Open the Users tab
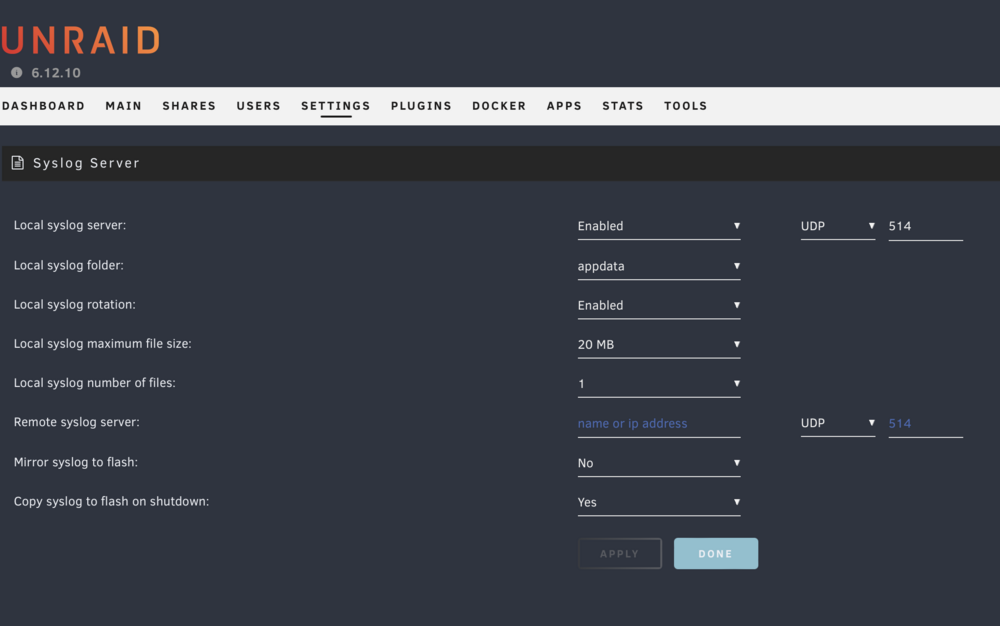 pos(258,106)
